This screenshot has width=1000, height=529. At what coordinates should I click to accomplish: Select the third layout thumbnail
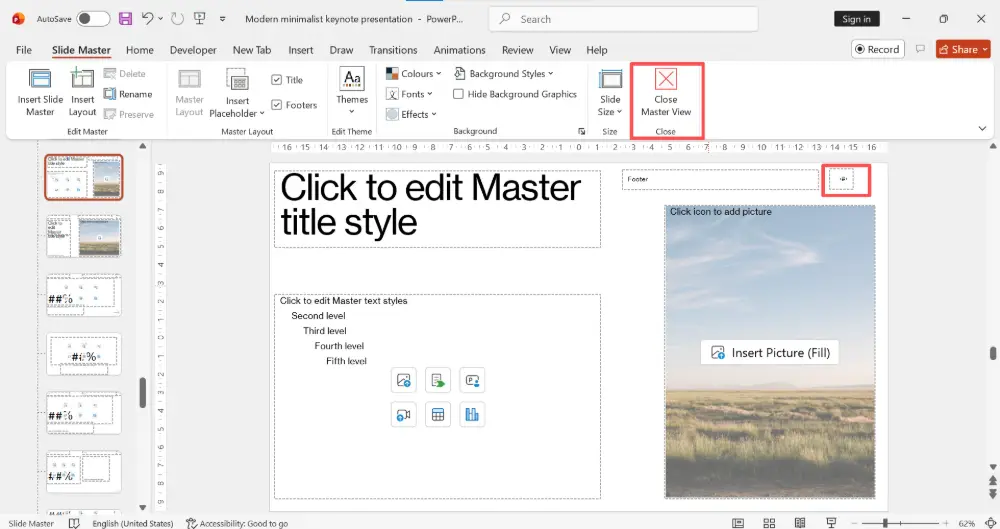[x=84, y=295]
